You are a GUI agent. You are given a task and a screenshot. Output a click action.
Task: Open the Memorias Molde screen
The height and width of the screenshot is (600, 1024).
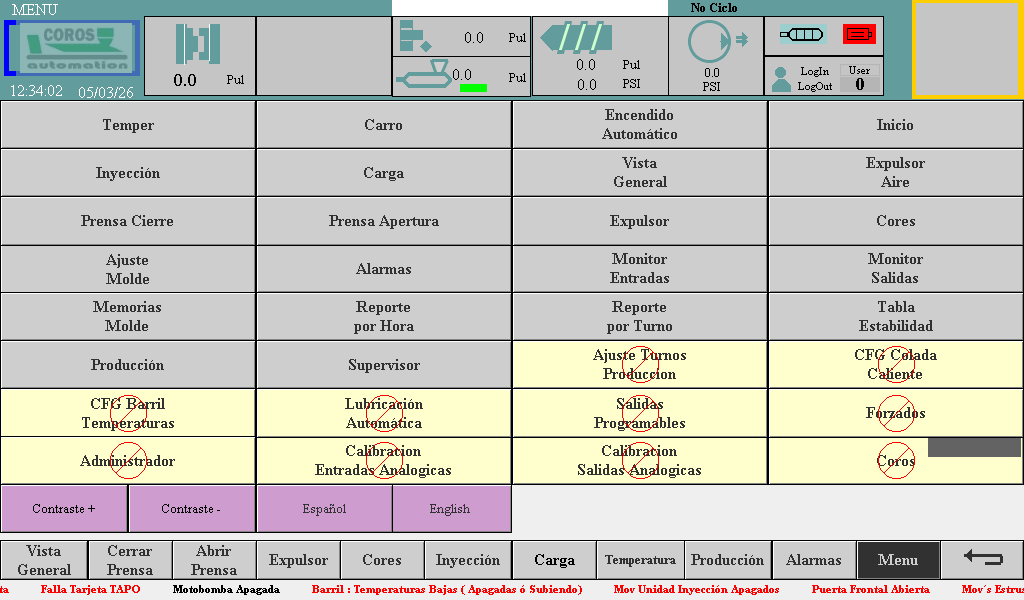(128, 317)
